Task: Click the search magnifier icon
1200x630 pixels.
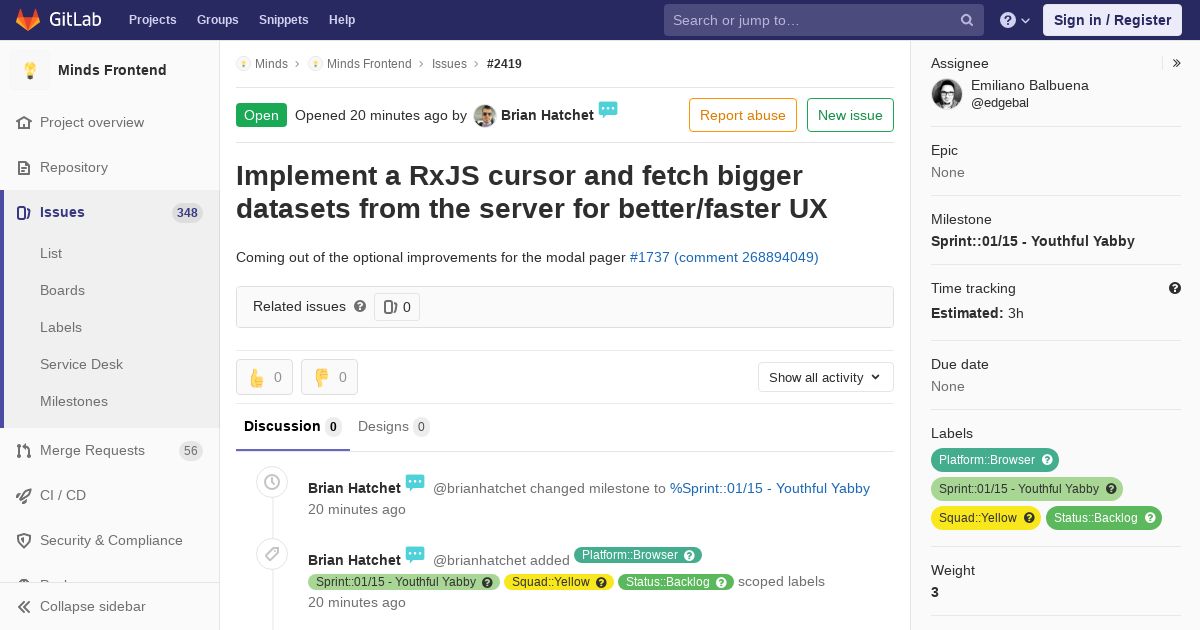Action: (967, 20)
